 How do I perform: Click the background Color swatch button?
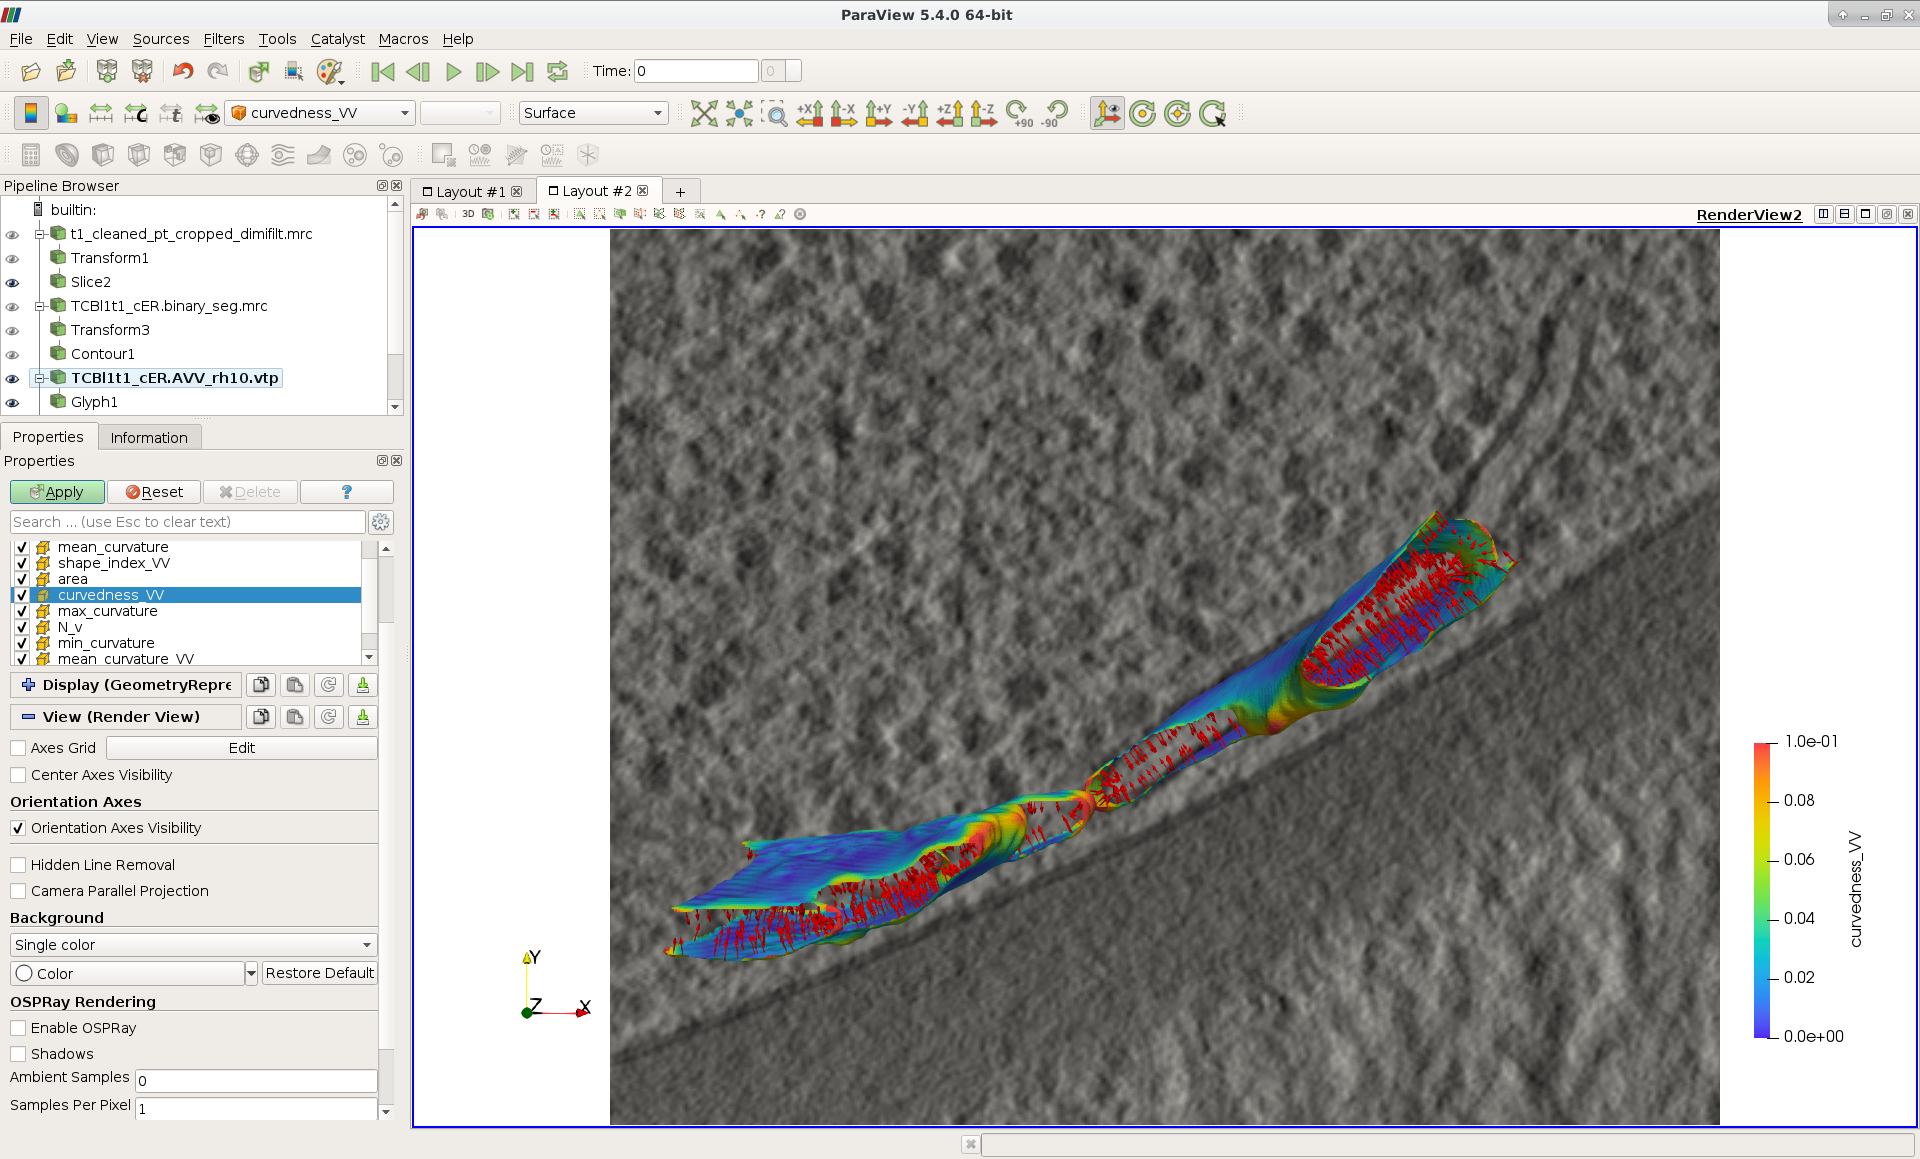click(x=127, y=973)
